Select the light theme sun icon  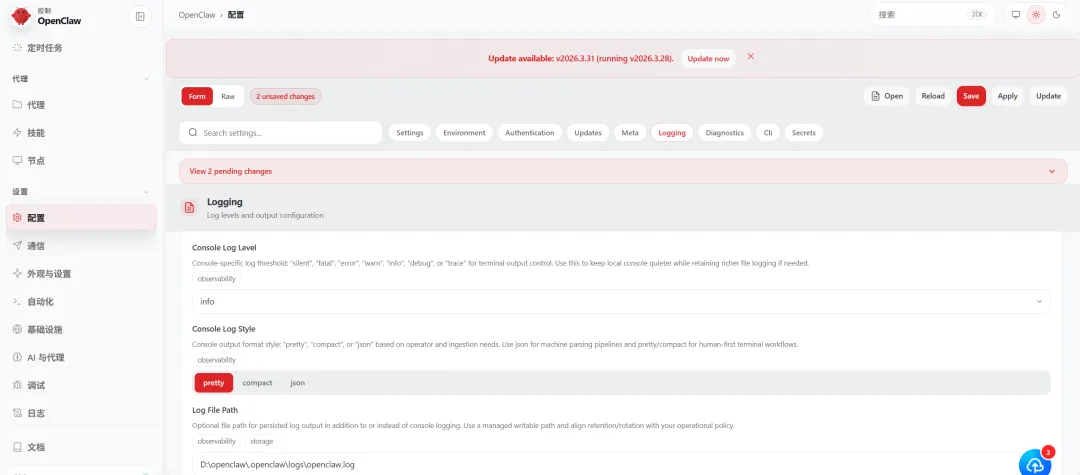tap(1036, 14)
